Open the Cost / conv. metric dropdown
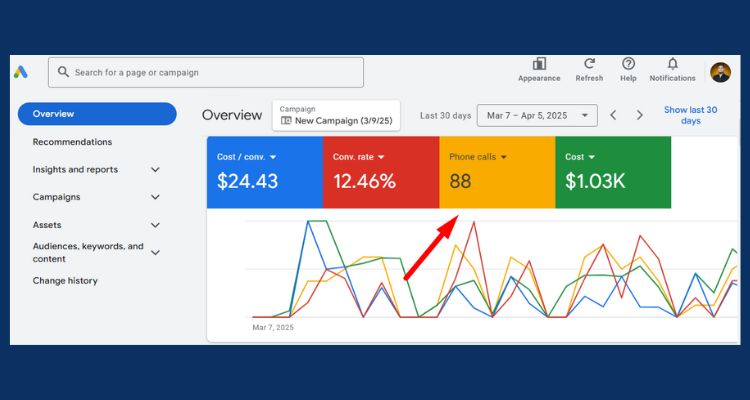This screenshot has width=750, height=400. (246, 157)
